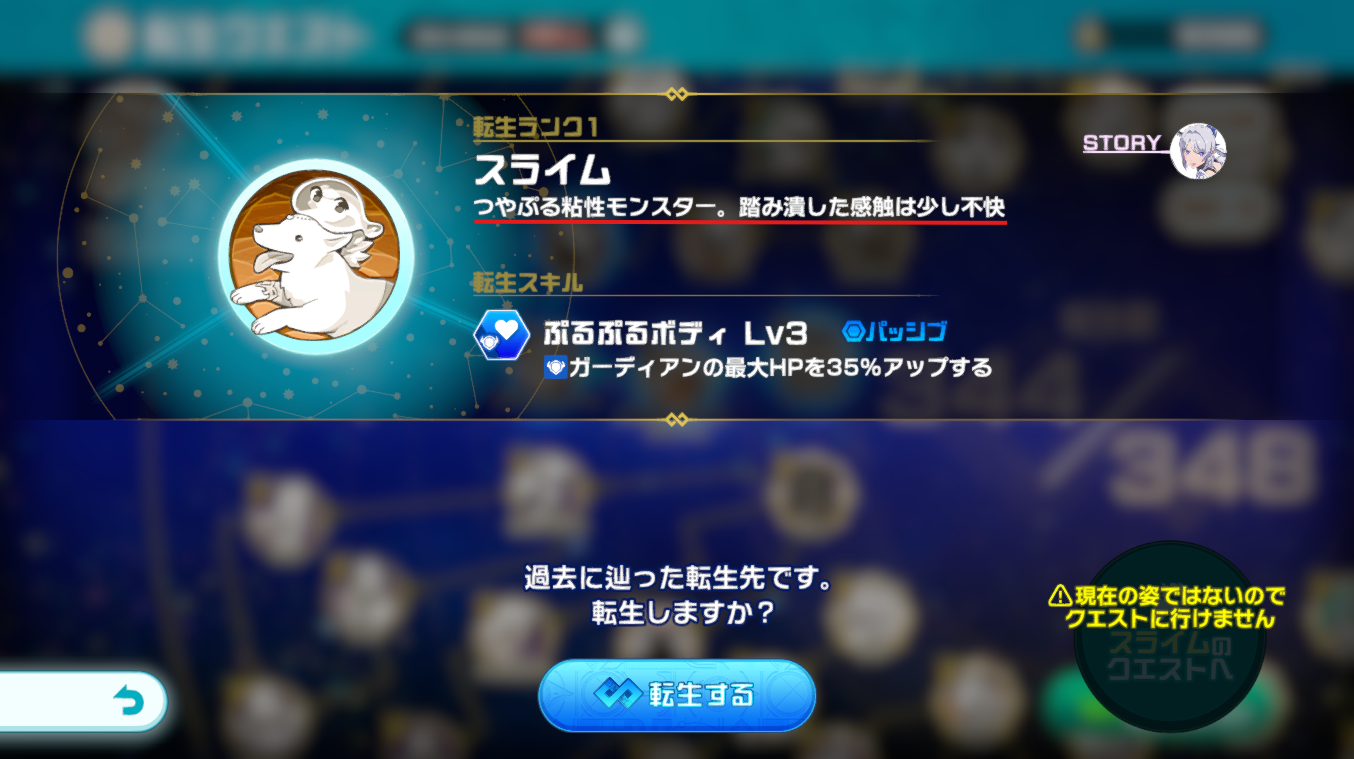Click the パッシブ passive tag
This screenshot has height=759, width=1354.
click(894, 331)
